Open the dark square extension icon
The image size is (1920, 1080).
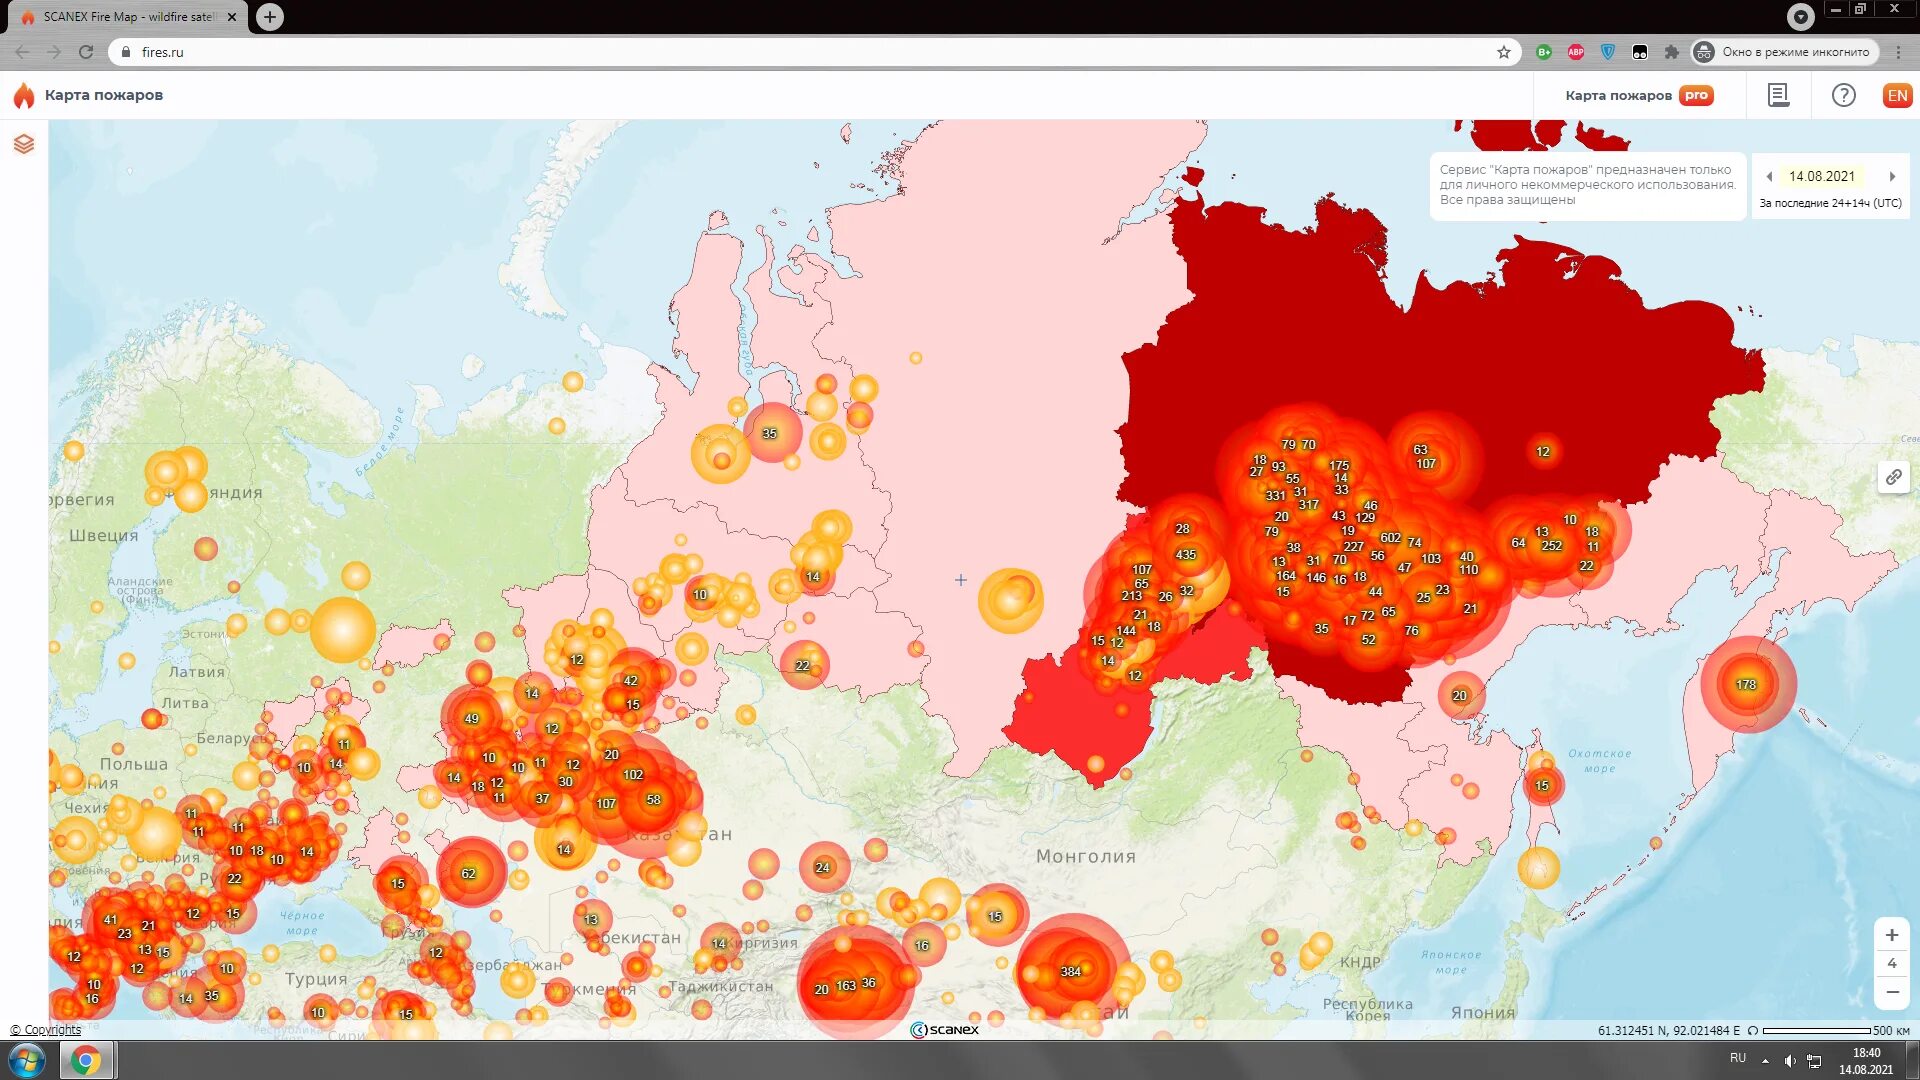click(x=1640, y=52)
